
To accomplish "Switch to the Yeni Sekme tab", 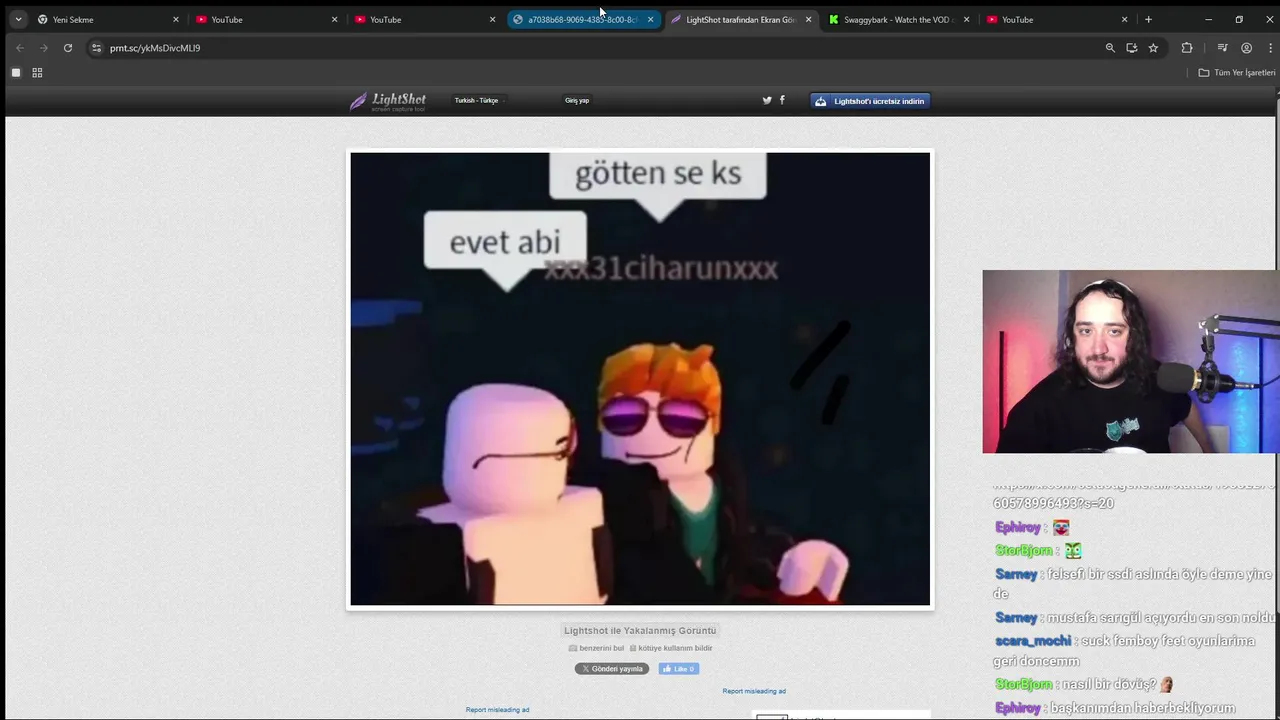I will pyautogui.click(x=106, y=19).
